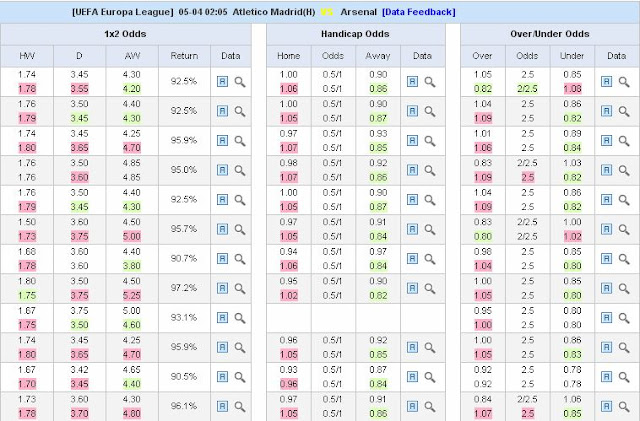Click magnifier in handicap row with home 0.98

[430, 170]
